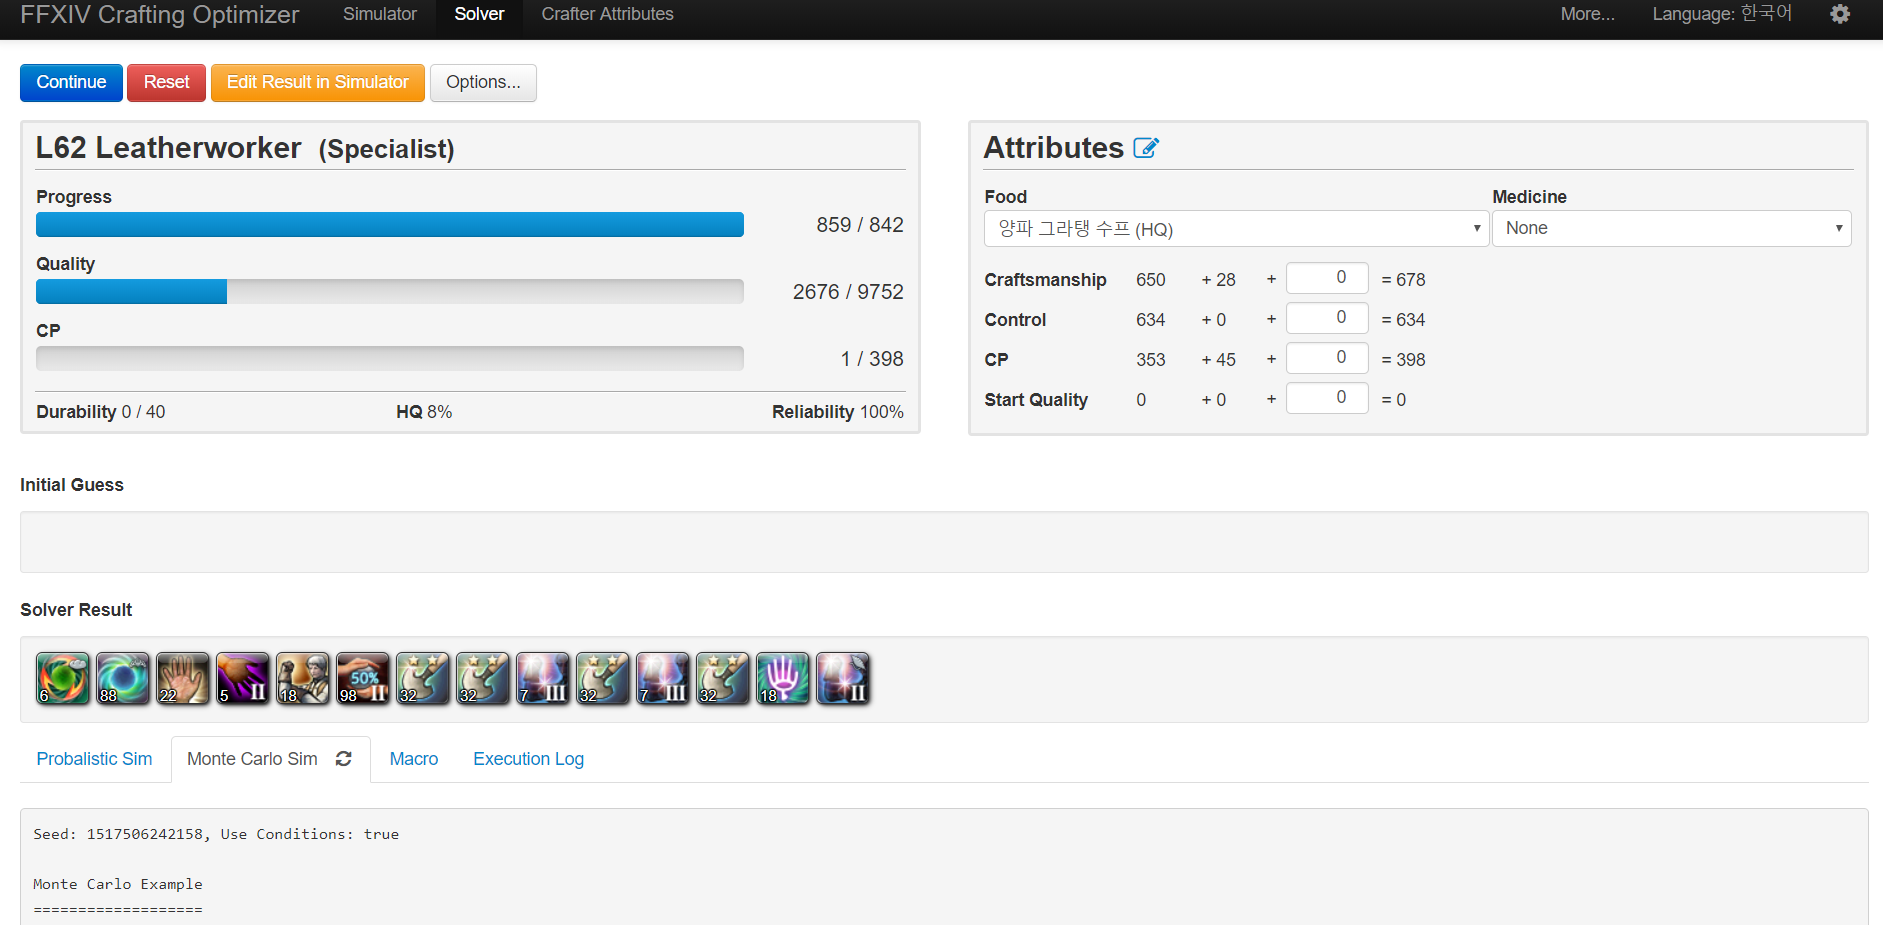Click the Monte Carlo Example log line
The width and height of the screenshot is (1883, 925).
point(118,884)
